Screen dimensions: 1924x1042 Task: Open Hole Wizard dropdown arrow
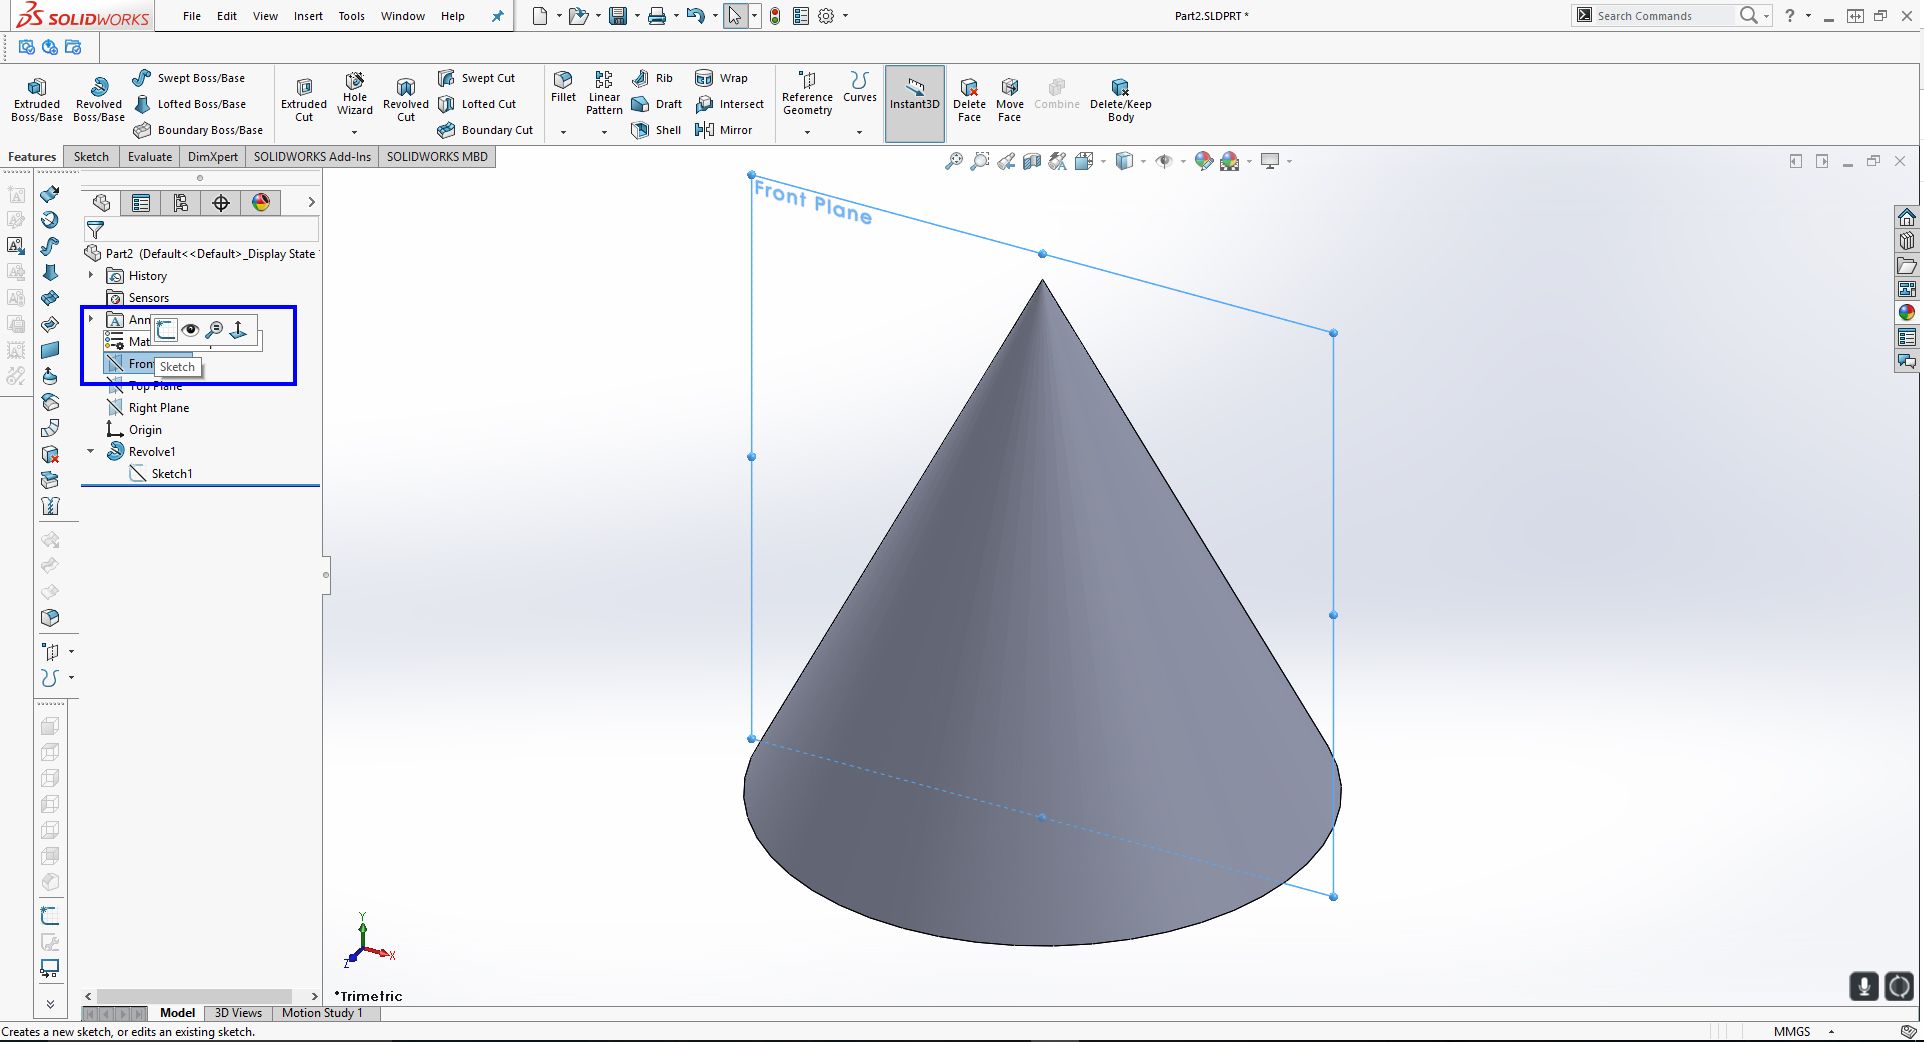pos(354,132)
